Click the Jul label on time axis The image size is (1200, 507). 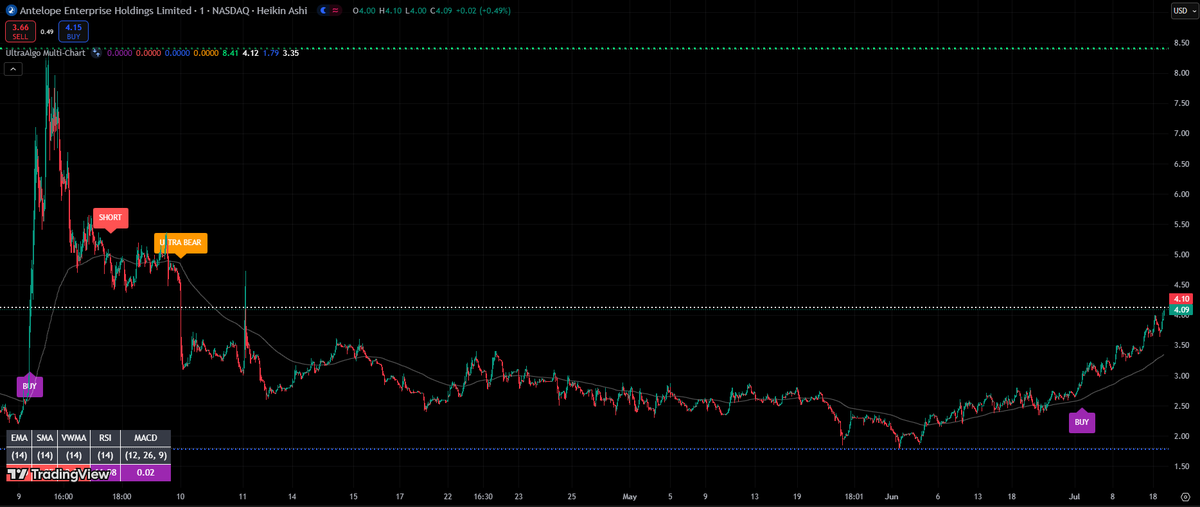[1075, 496]
